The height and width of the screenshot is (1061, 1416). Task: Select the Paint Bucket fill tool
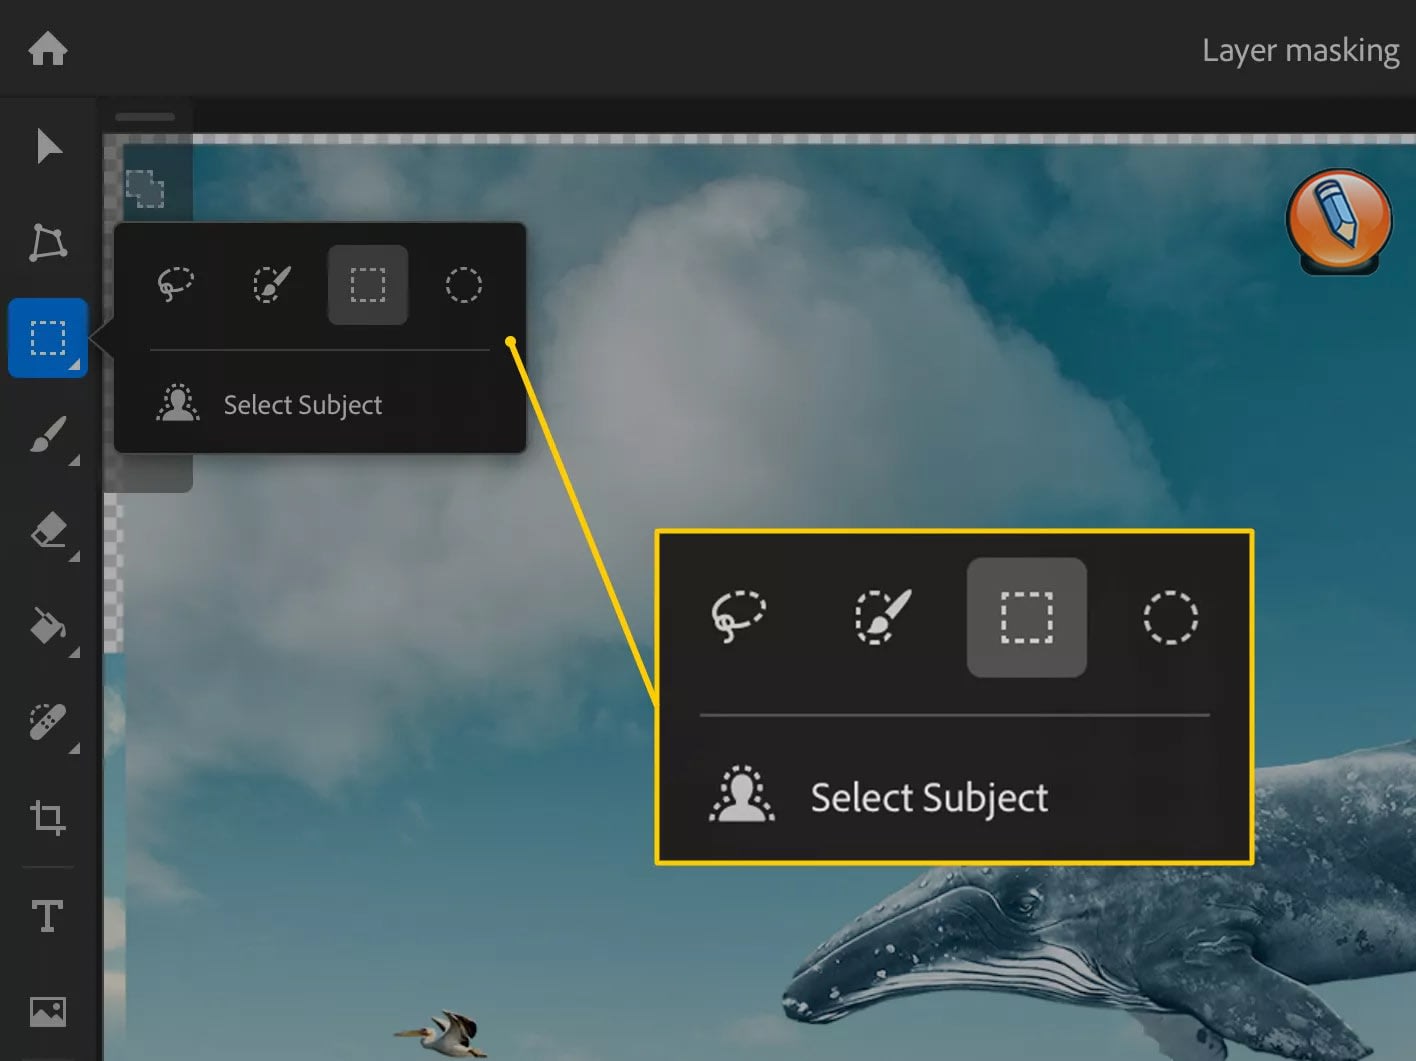click(48, 627)
